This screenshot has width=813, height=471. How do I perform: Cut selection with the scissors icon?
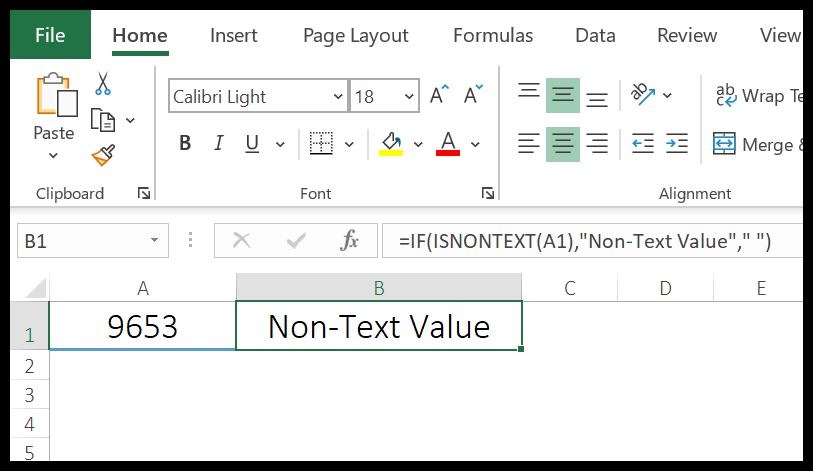click(103, 84)
